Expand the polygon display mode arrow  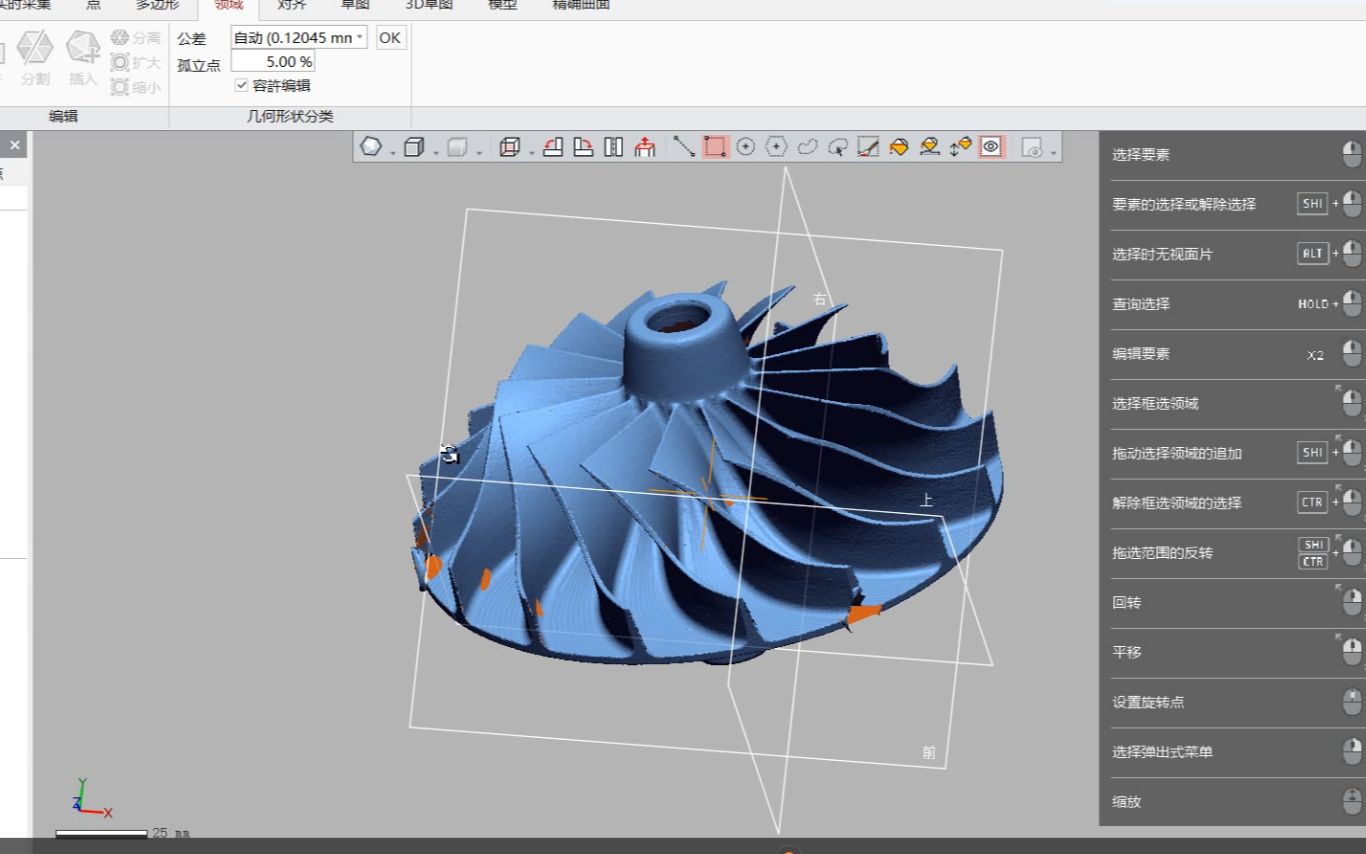point(392,152)
